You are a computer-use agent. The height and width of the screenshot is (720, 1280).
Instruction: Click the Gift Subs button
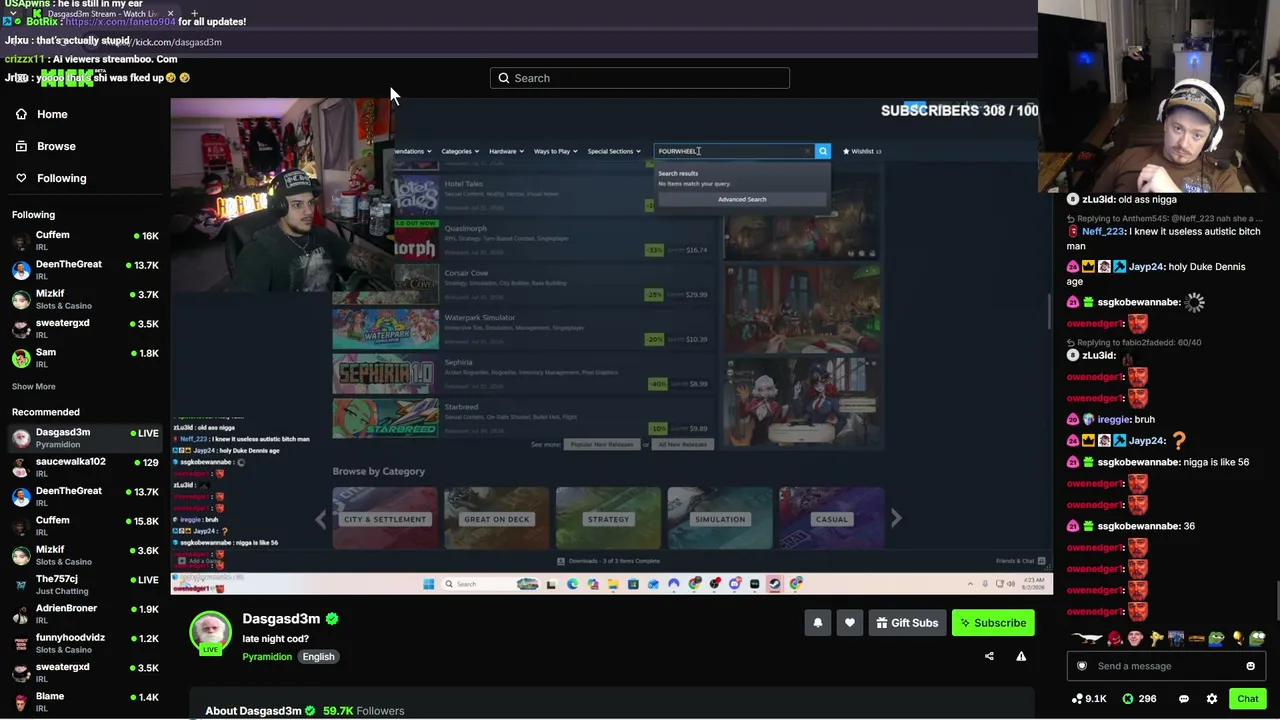907,623
